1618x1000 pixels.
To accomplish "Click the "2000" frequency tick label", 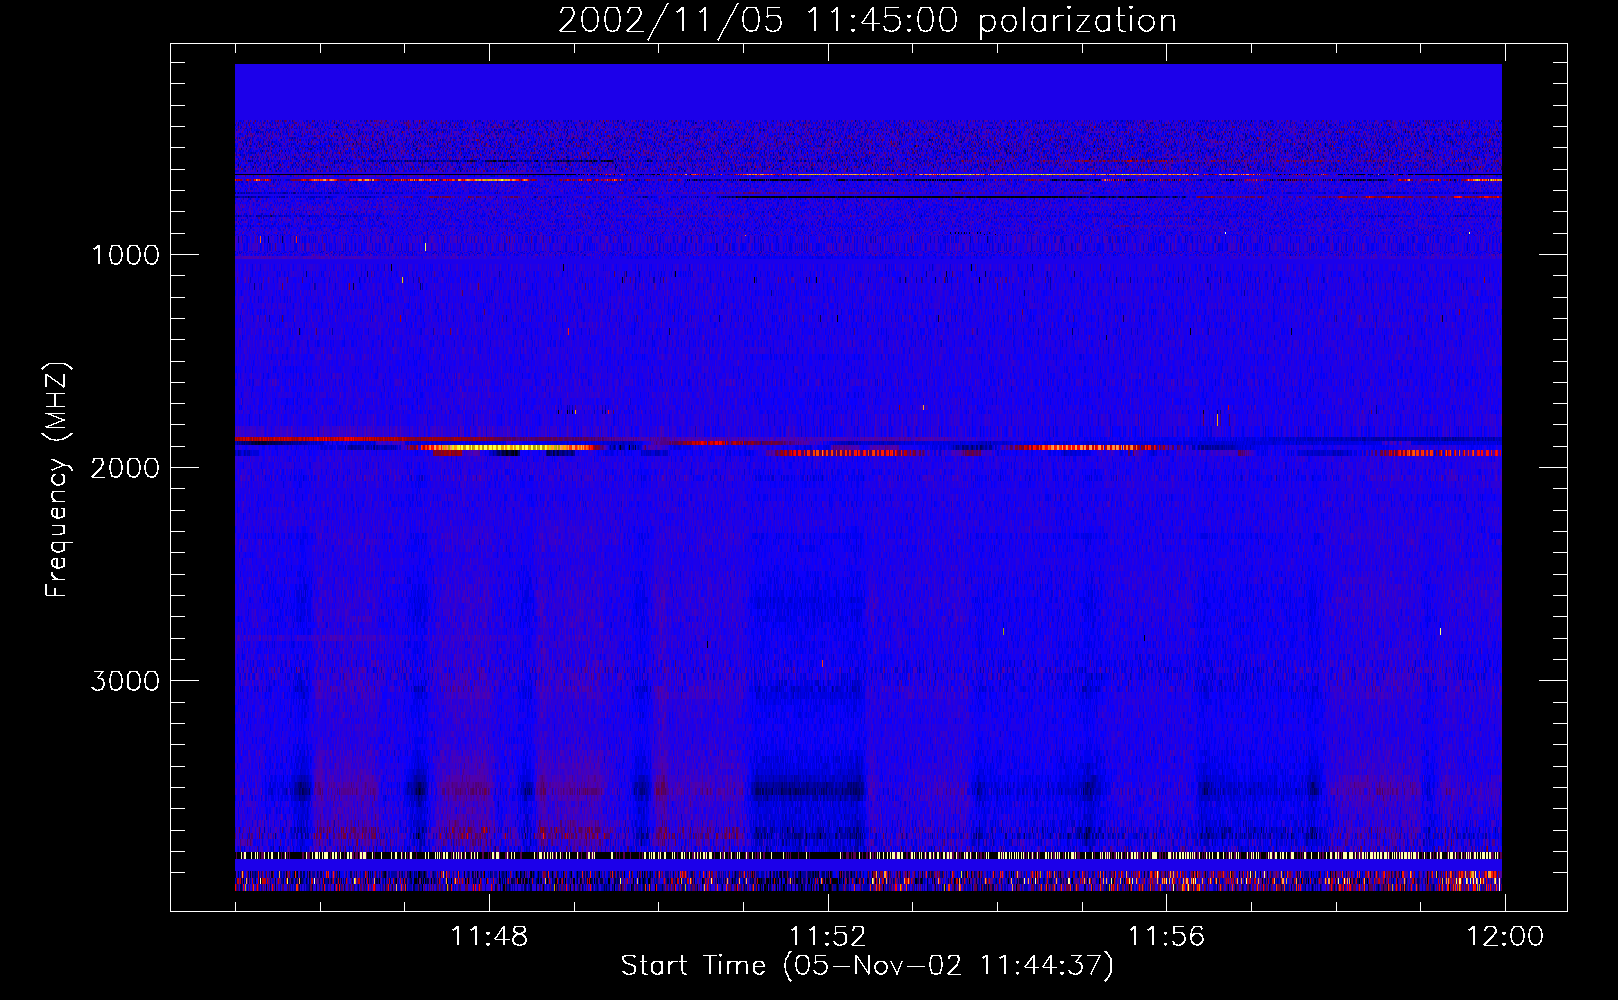I will [x=125, y=468].
